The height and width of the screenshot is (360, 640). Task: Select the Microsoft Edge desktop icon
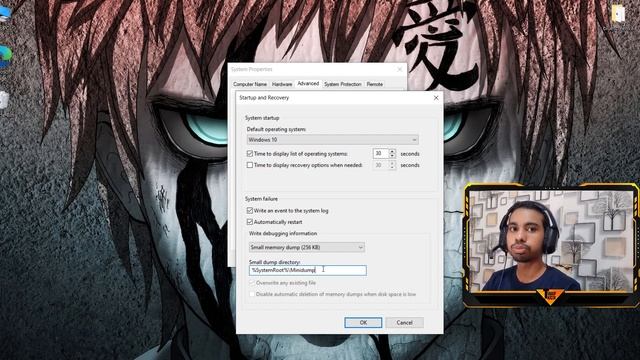click(5, 57)
